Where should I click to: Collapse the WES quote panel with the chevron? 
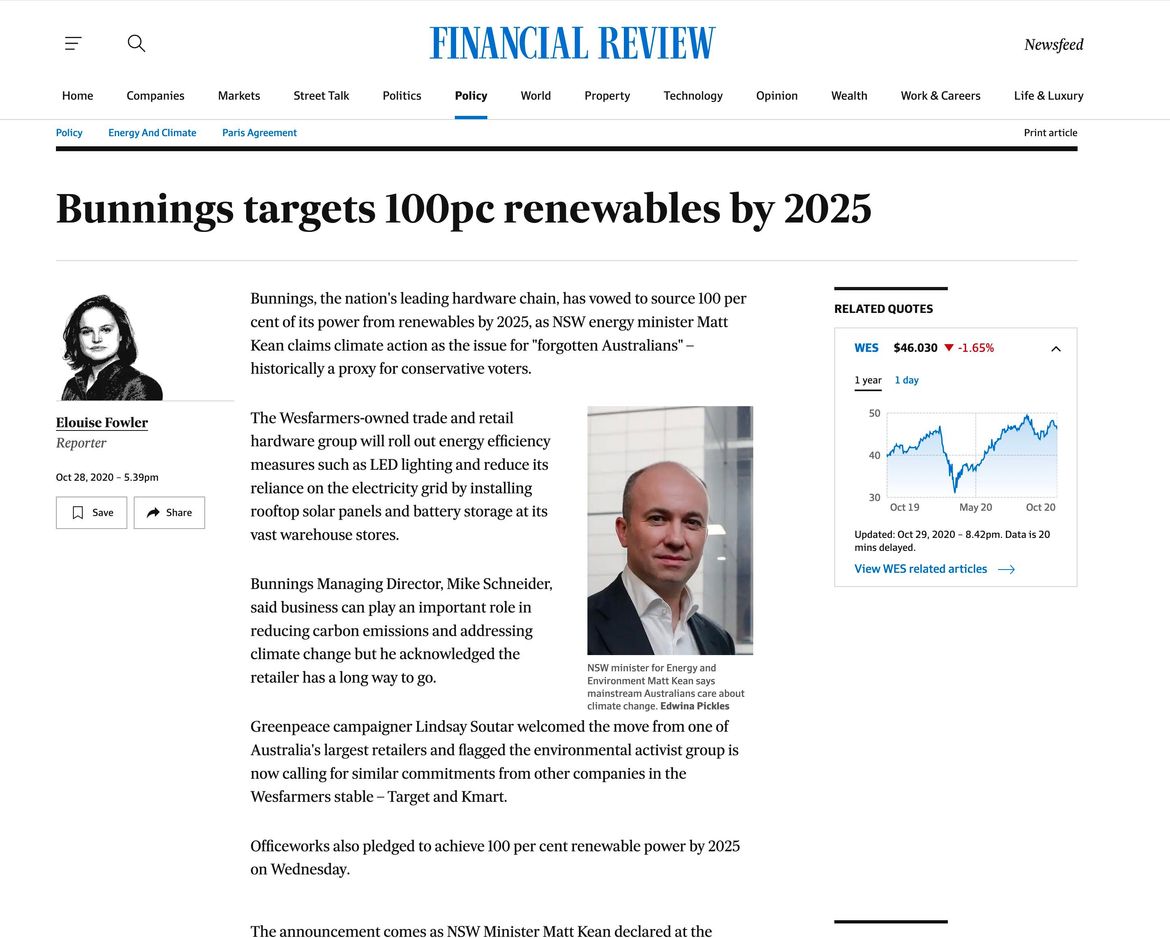click(x=1055, y=349)
